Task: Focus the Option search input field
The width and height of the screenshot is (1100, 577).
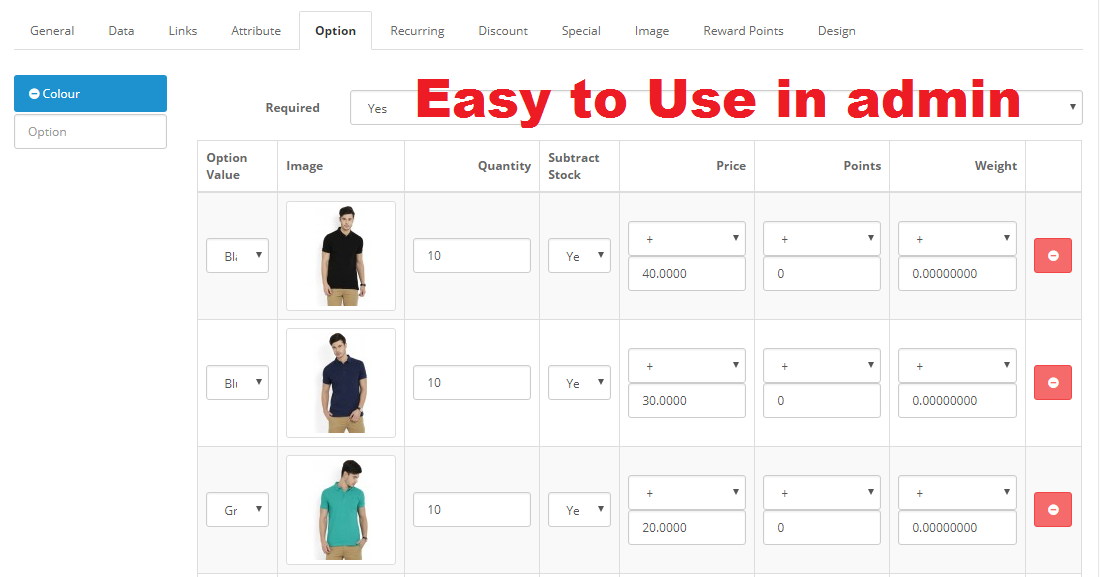Action: click(x=90, y=131)
